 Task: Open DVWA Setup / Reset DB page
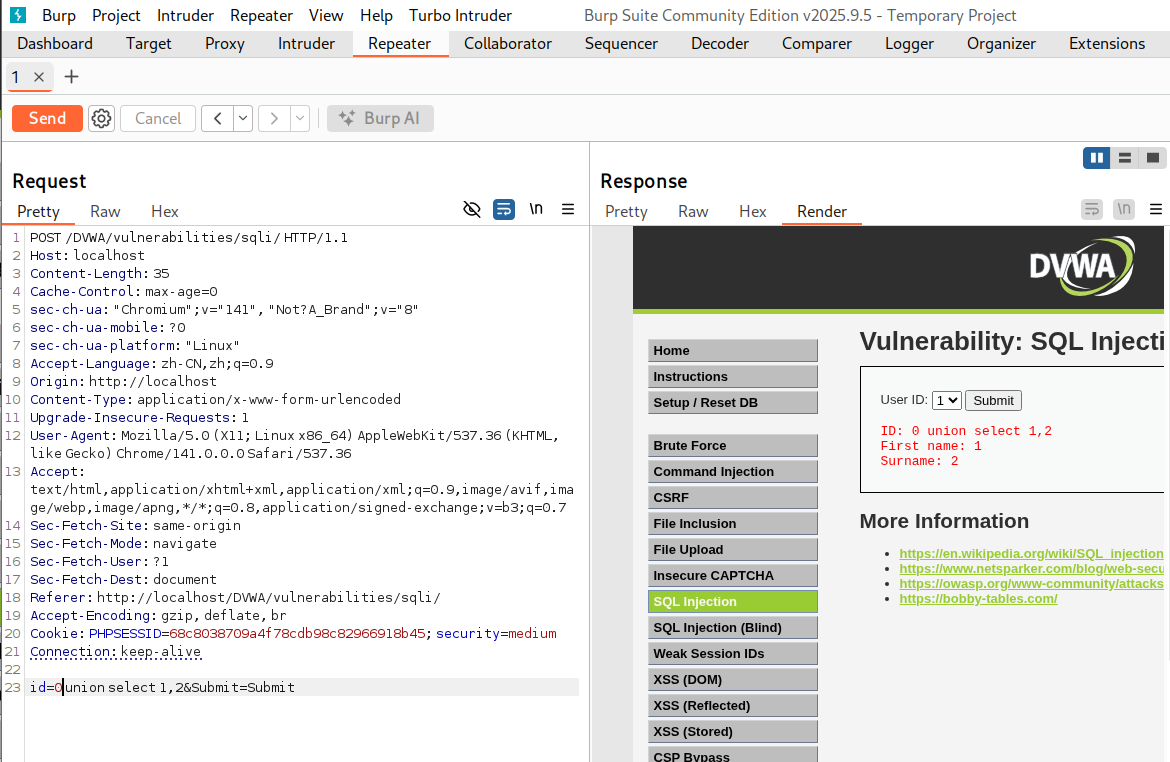[x=733, y=403]
